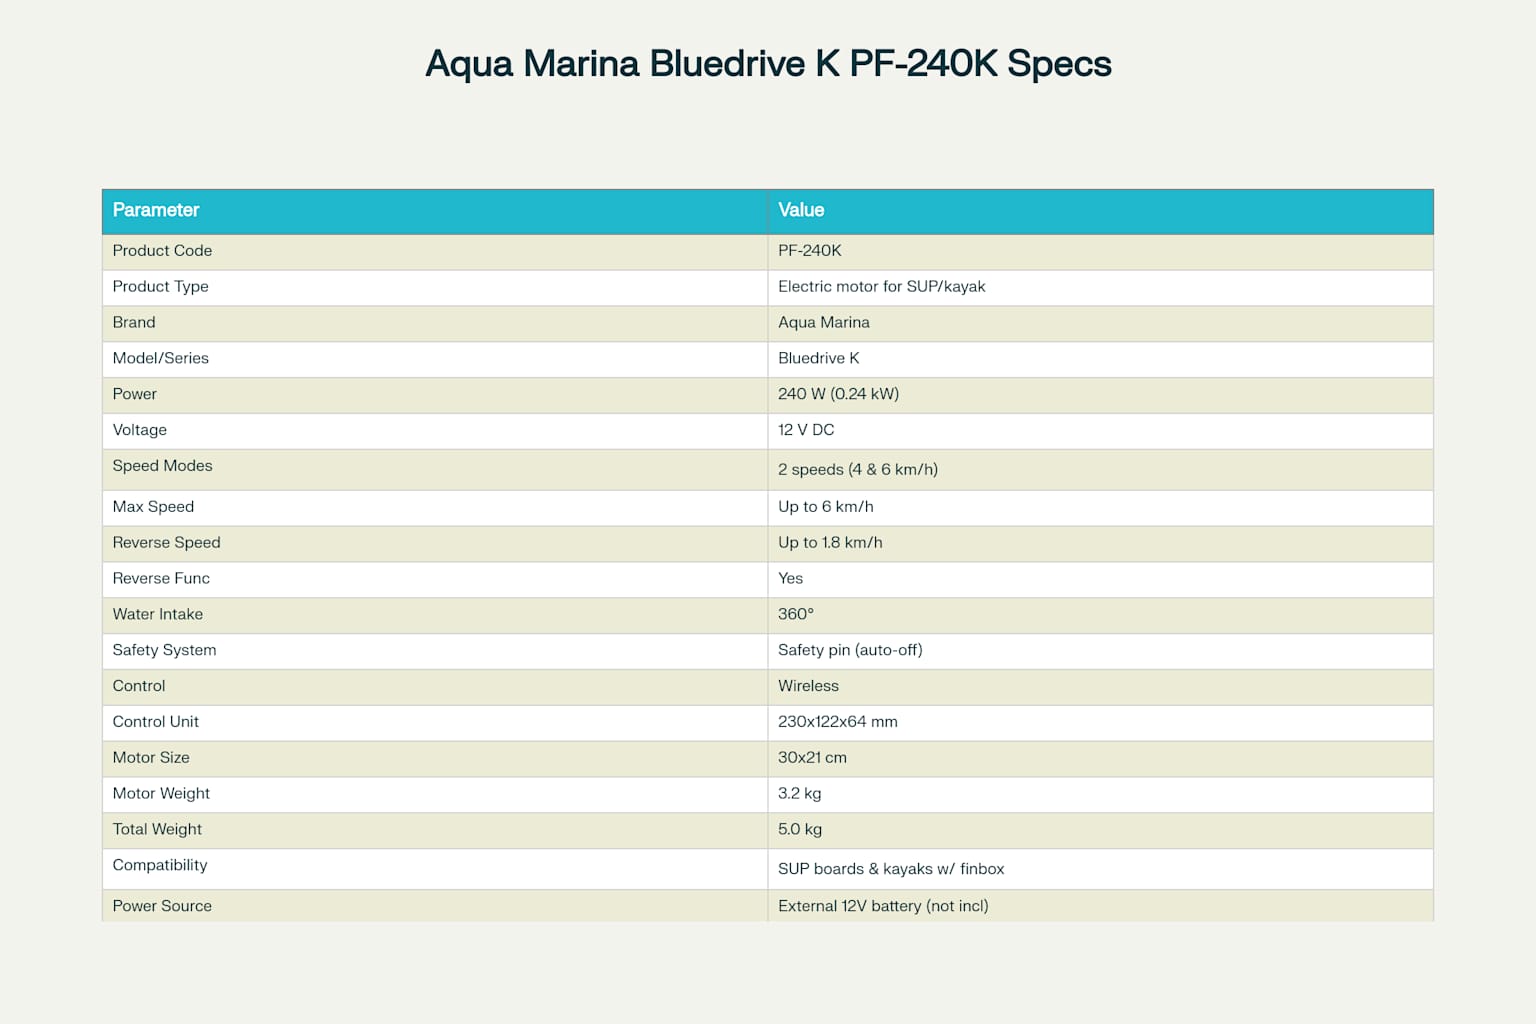The image size is (1536, 1024).
Task: Select the Voltage label cell
Action: (139, 430)
